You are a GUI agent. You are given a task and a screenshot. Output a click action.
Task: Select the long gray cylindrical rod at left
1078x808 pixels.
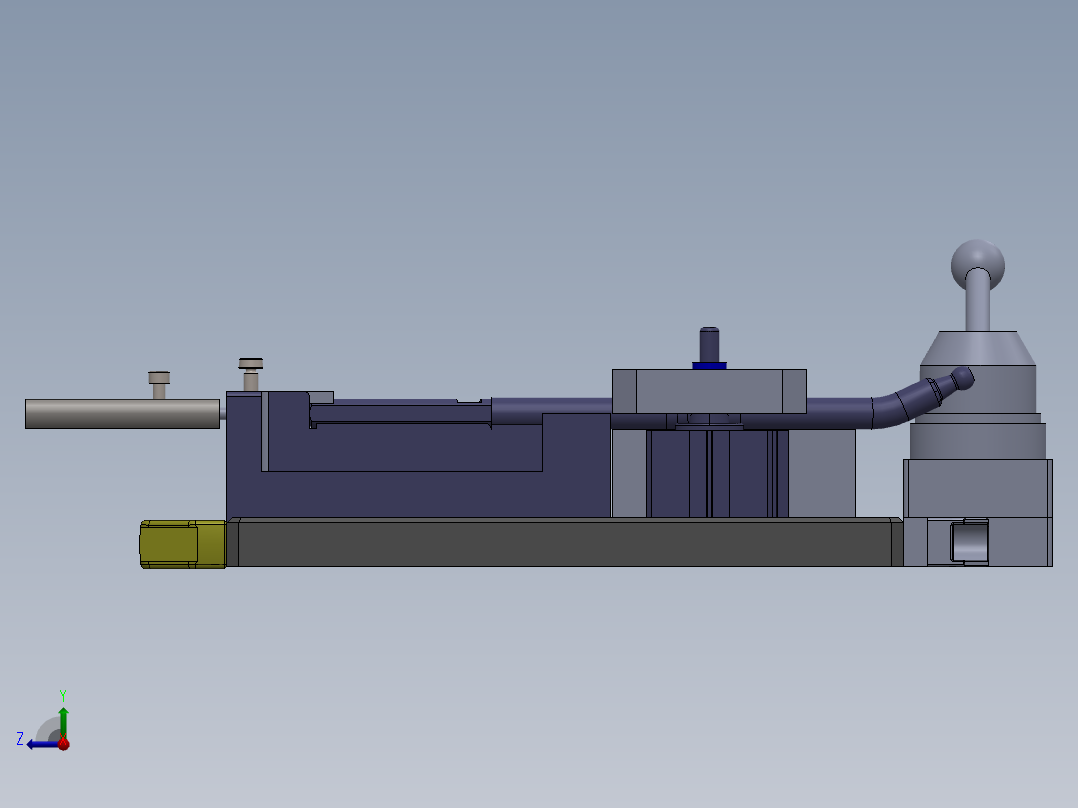tap(122, 414)
